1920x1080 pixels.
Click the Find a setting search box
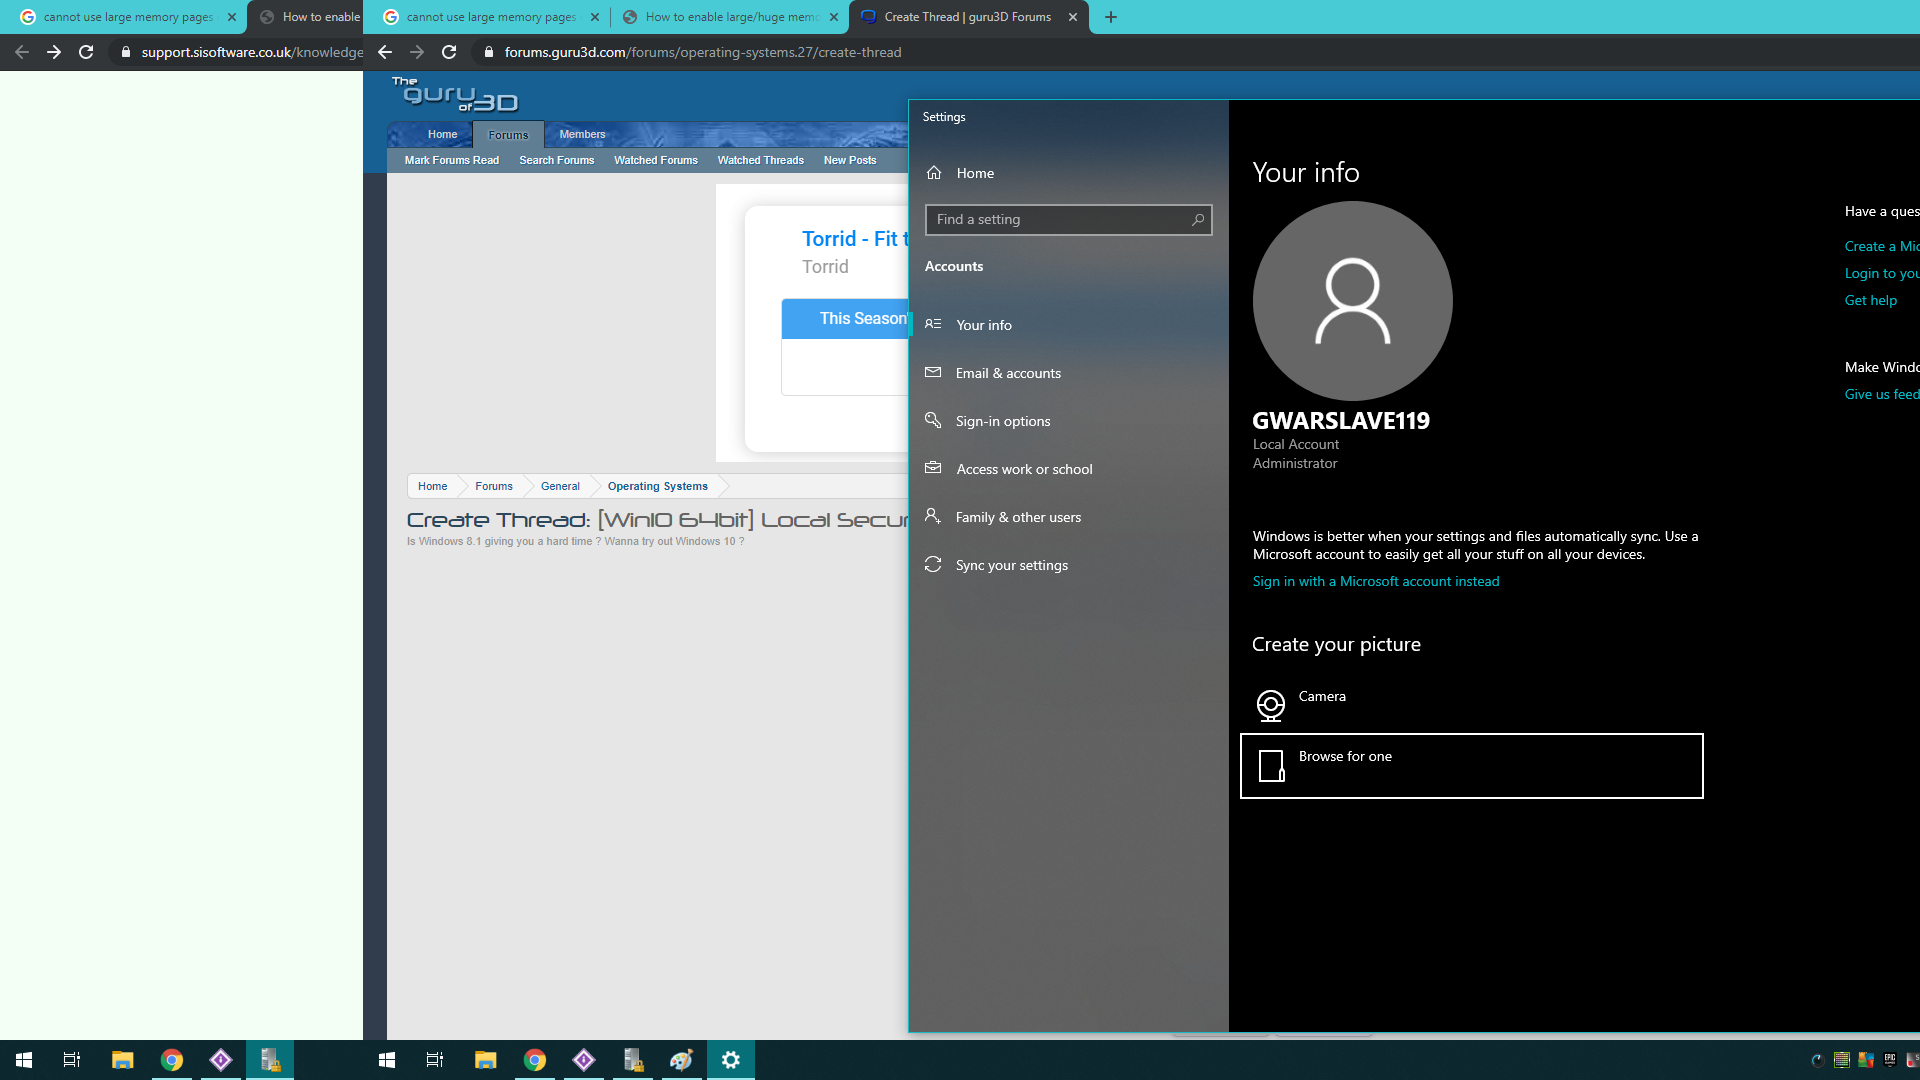tap(1068, 220)
